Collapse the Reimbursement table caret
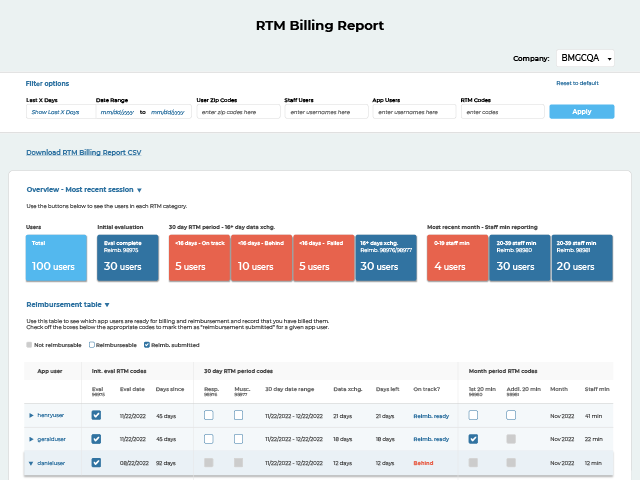 click(x=107, y=304)
